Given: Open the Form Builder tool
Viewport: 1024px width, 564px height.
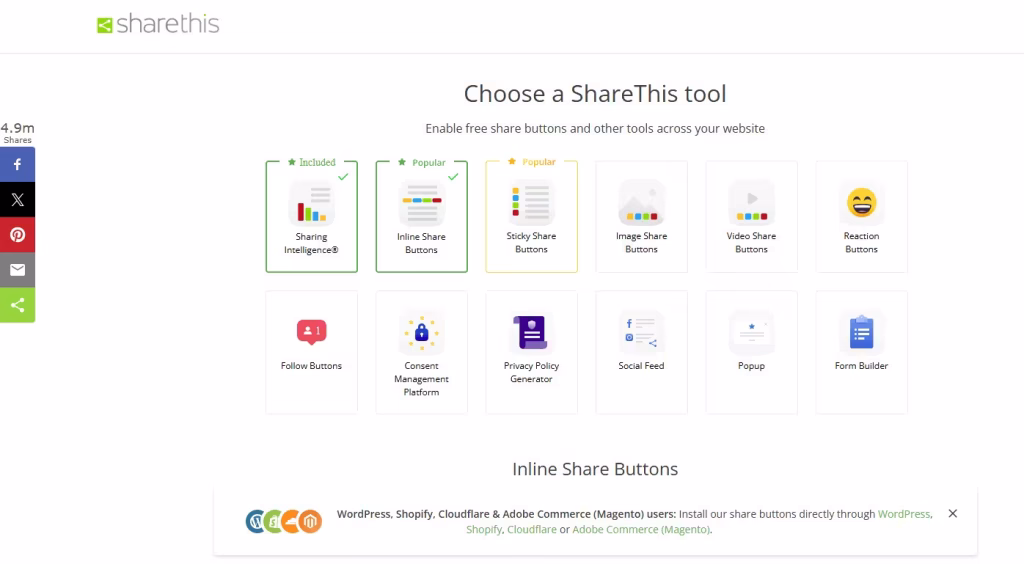Looking at the screenshot, I should (x=861, y=352).
